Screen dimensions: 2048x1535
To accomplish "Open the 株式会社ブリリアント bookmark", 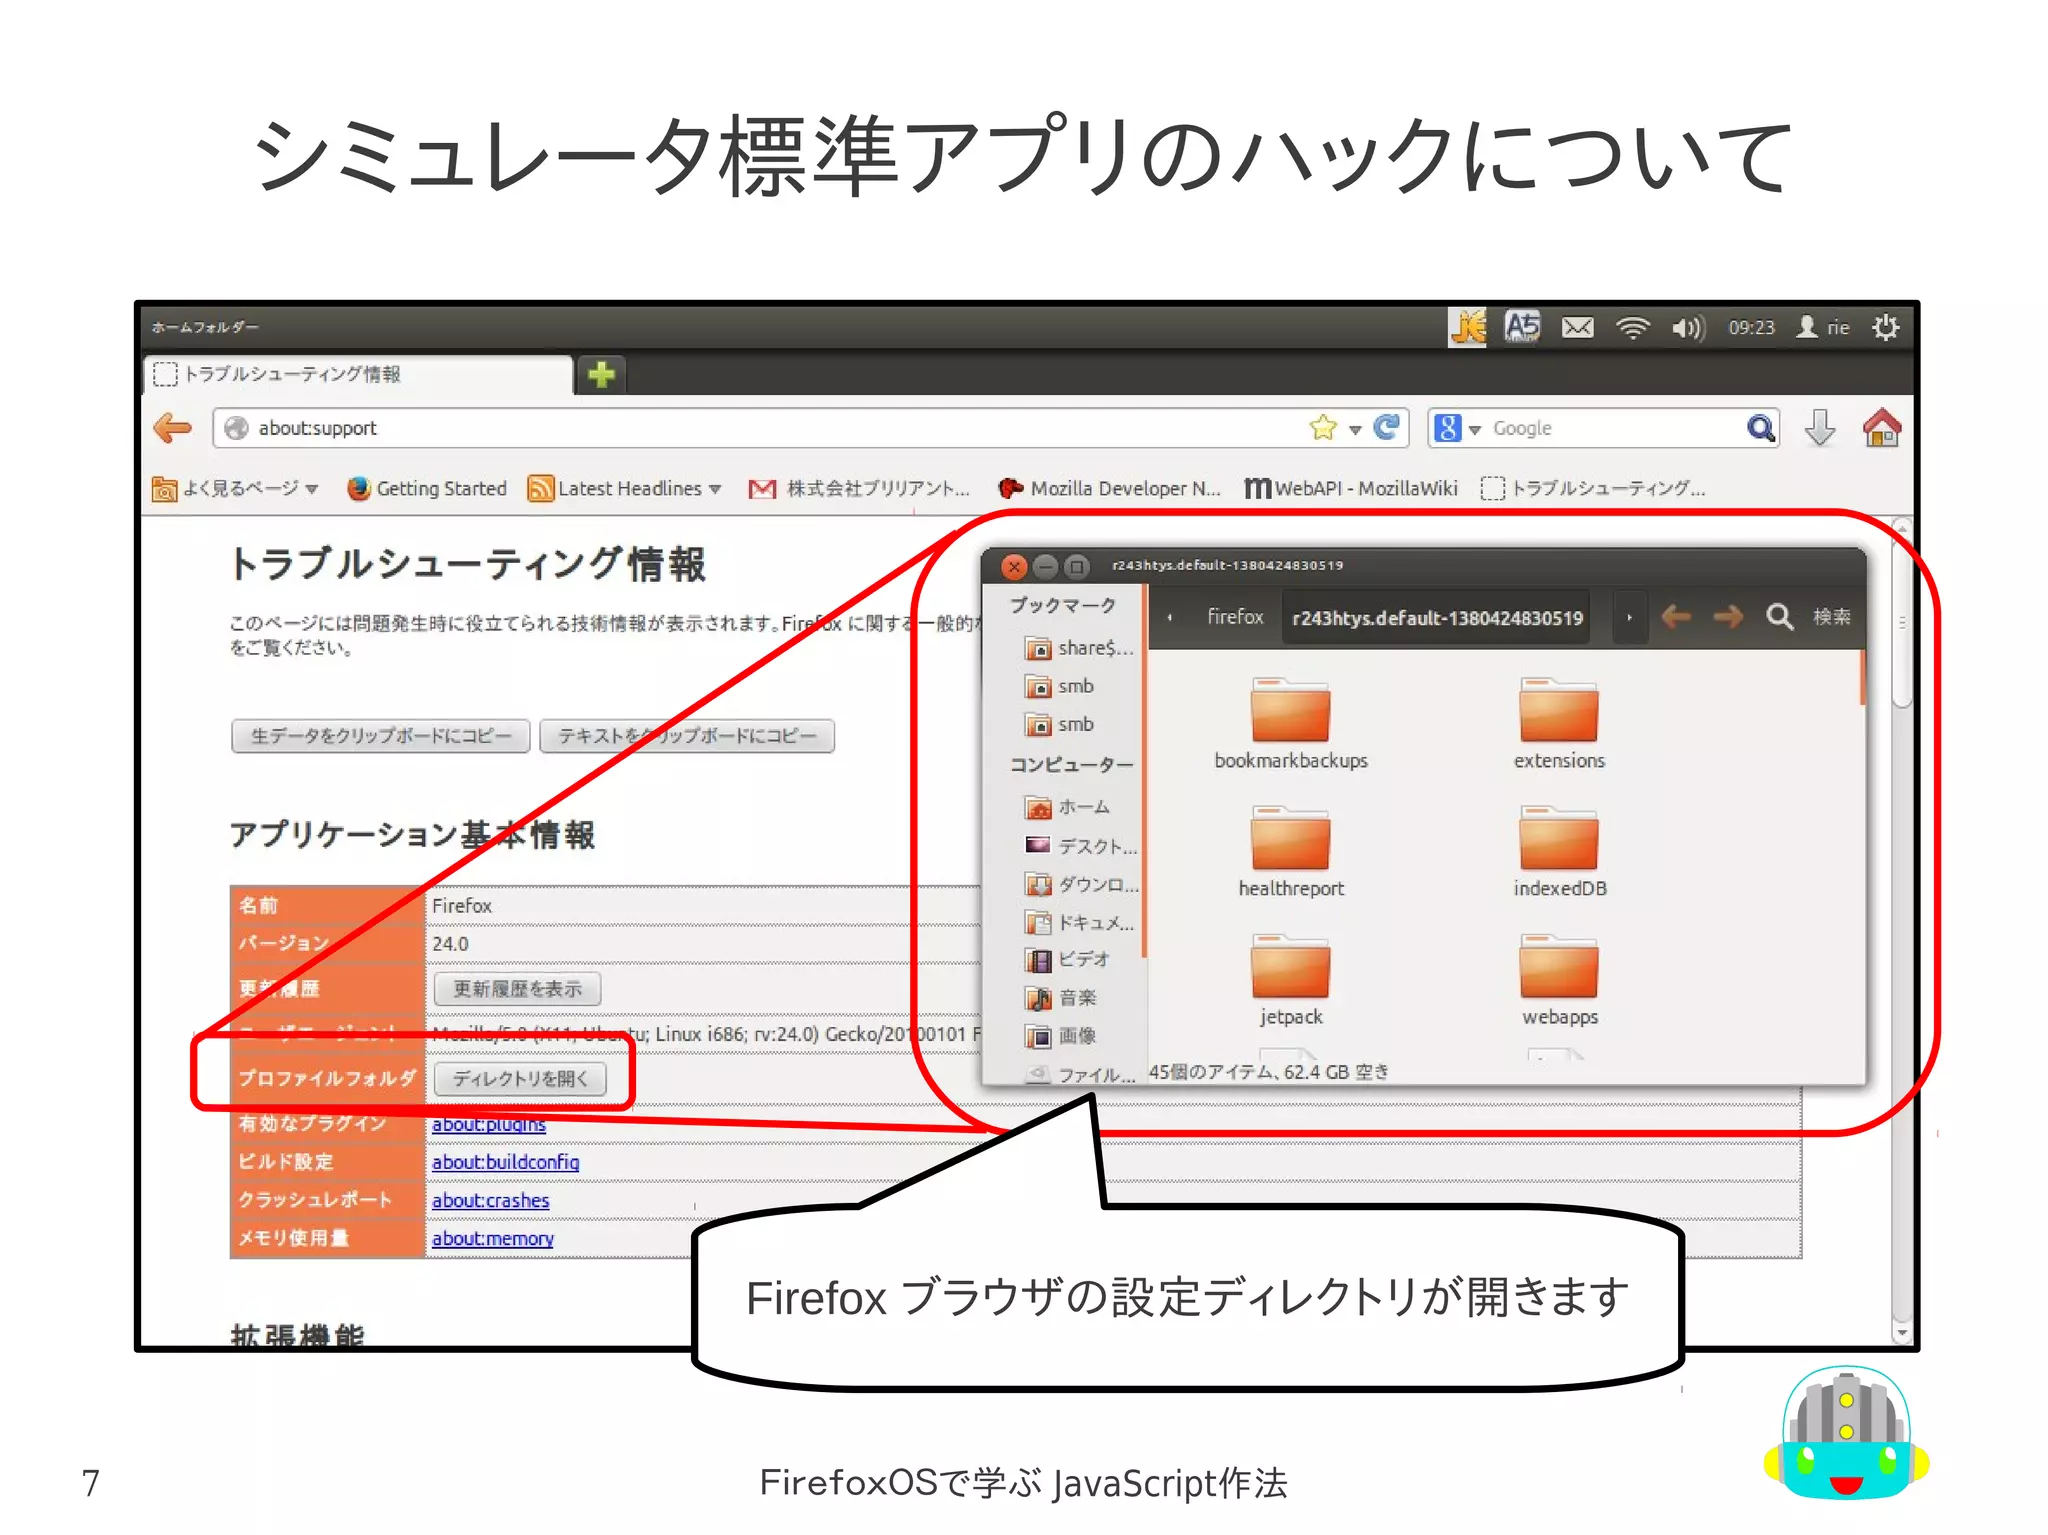I will (860, 488).
